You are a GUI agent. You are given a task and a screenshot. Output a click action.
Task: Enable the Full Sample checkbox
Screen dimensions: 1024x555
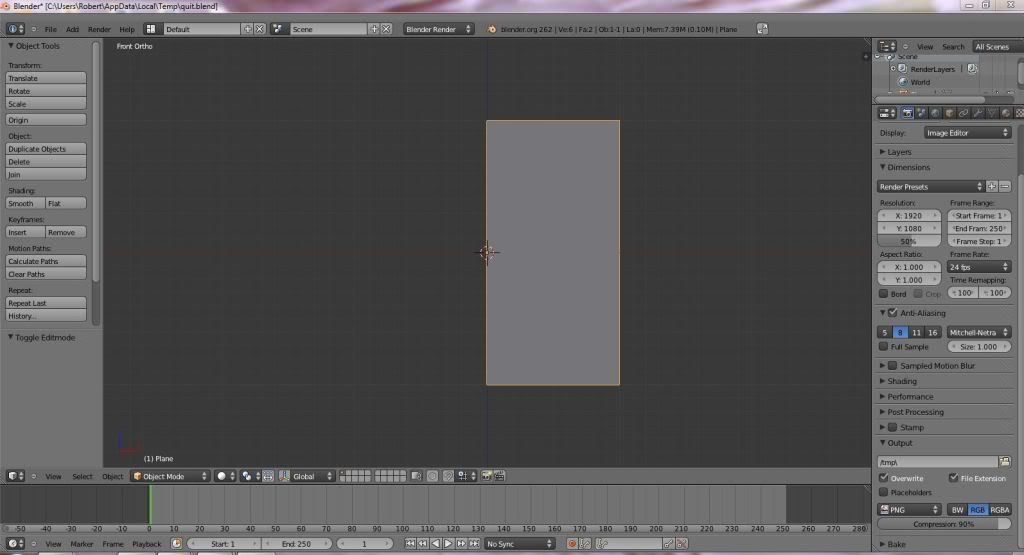[884, 347]
